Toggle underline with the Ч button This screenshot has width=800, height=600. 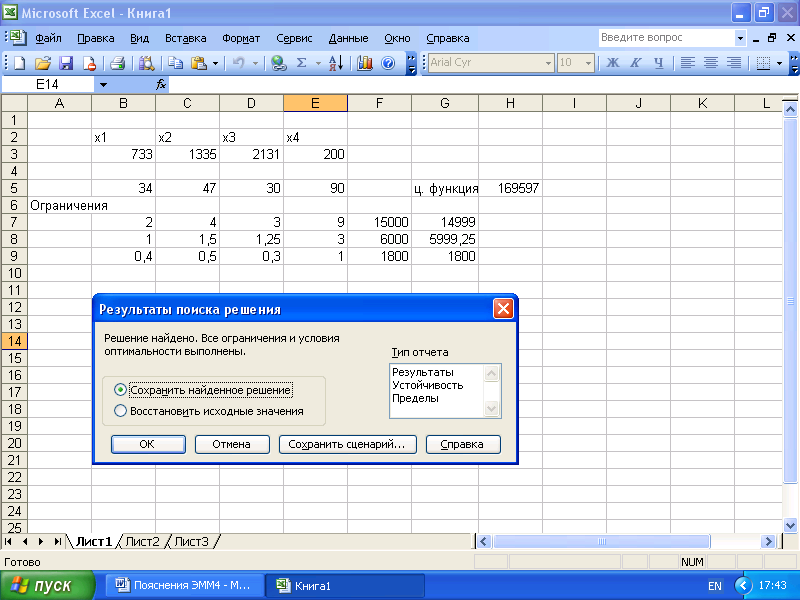(x=659, y=63)
